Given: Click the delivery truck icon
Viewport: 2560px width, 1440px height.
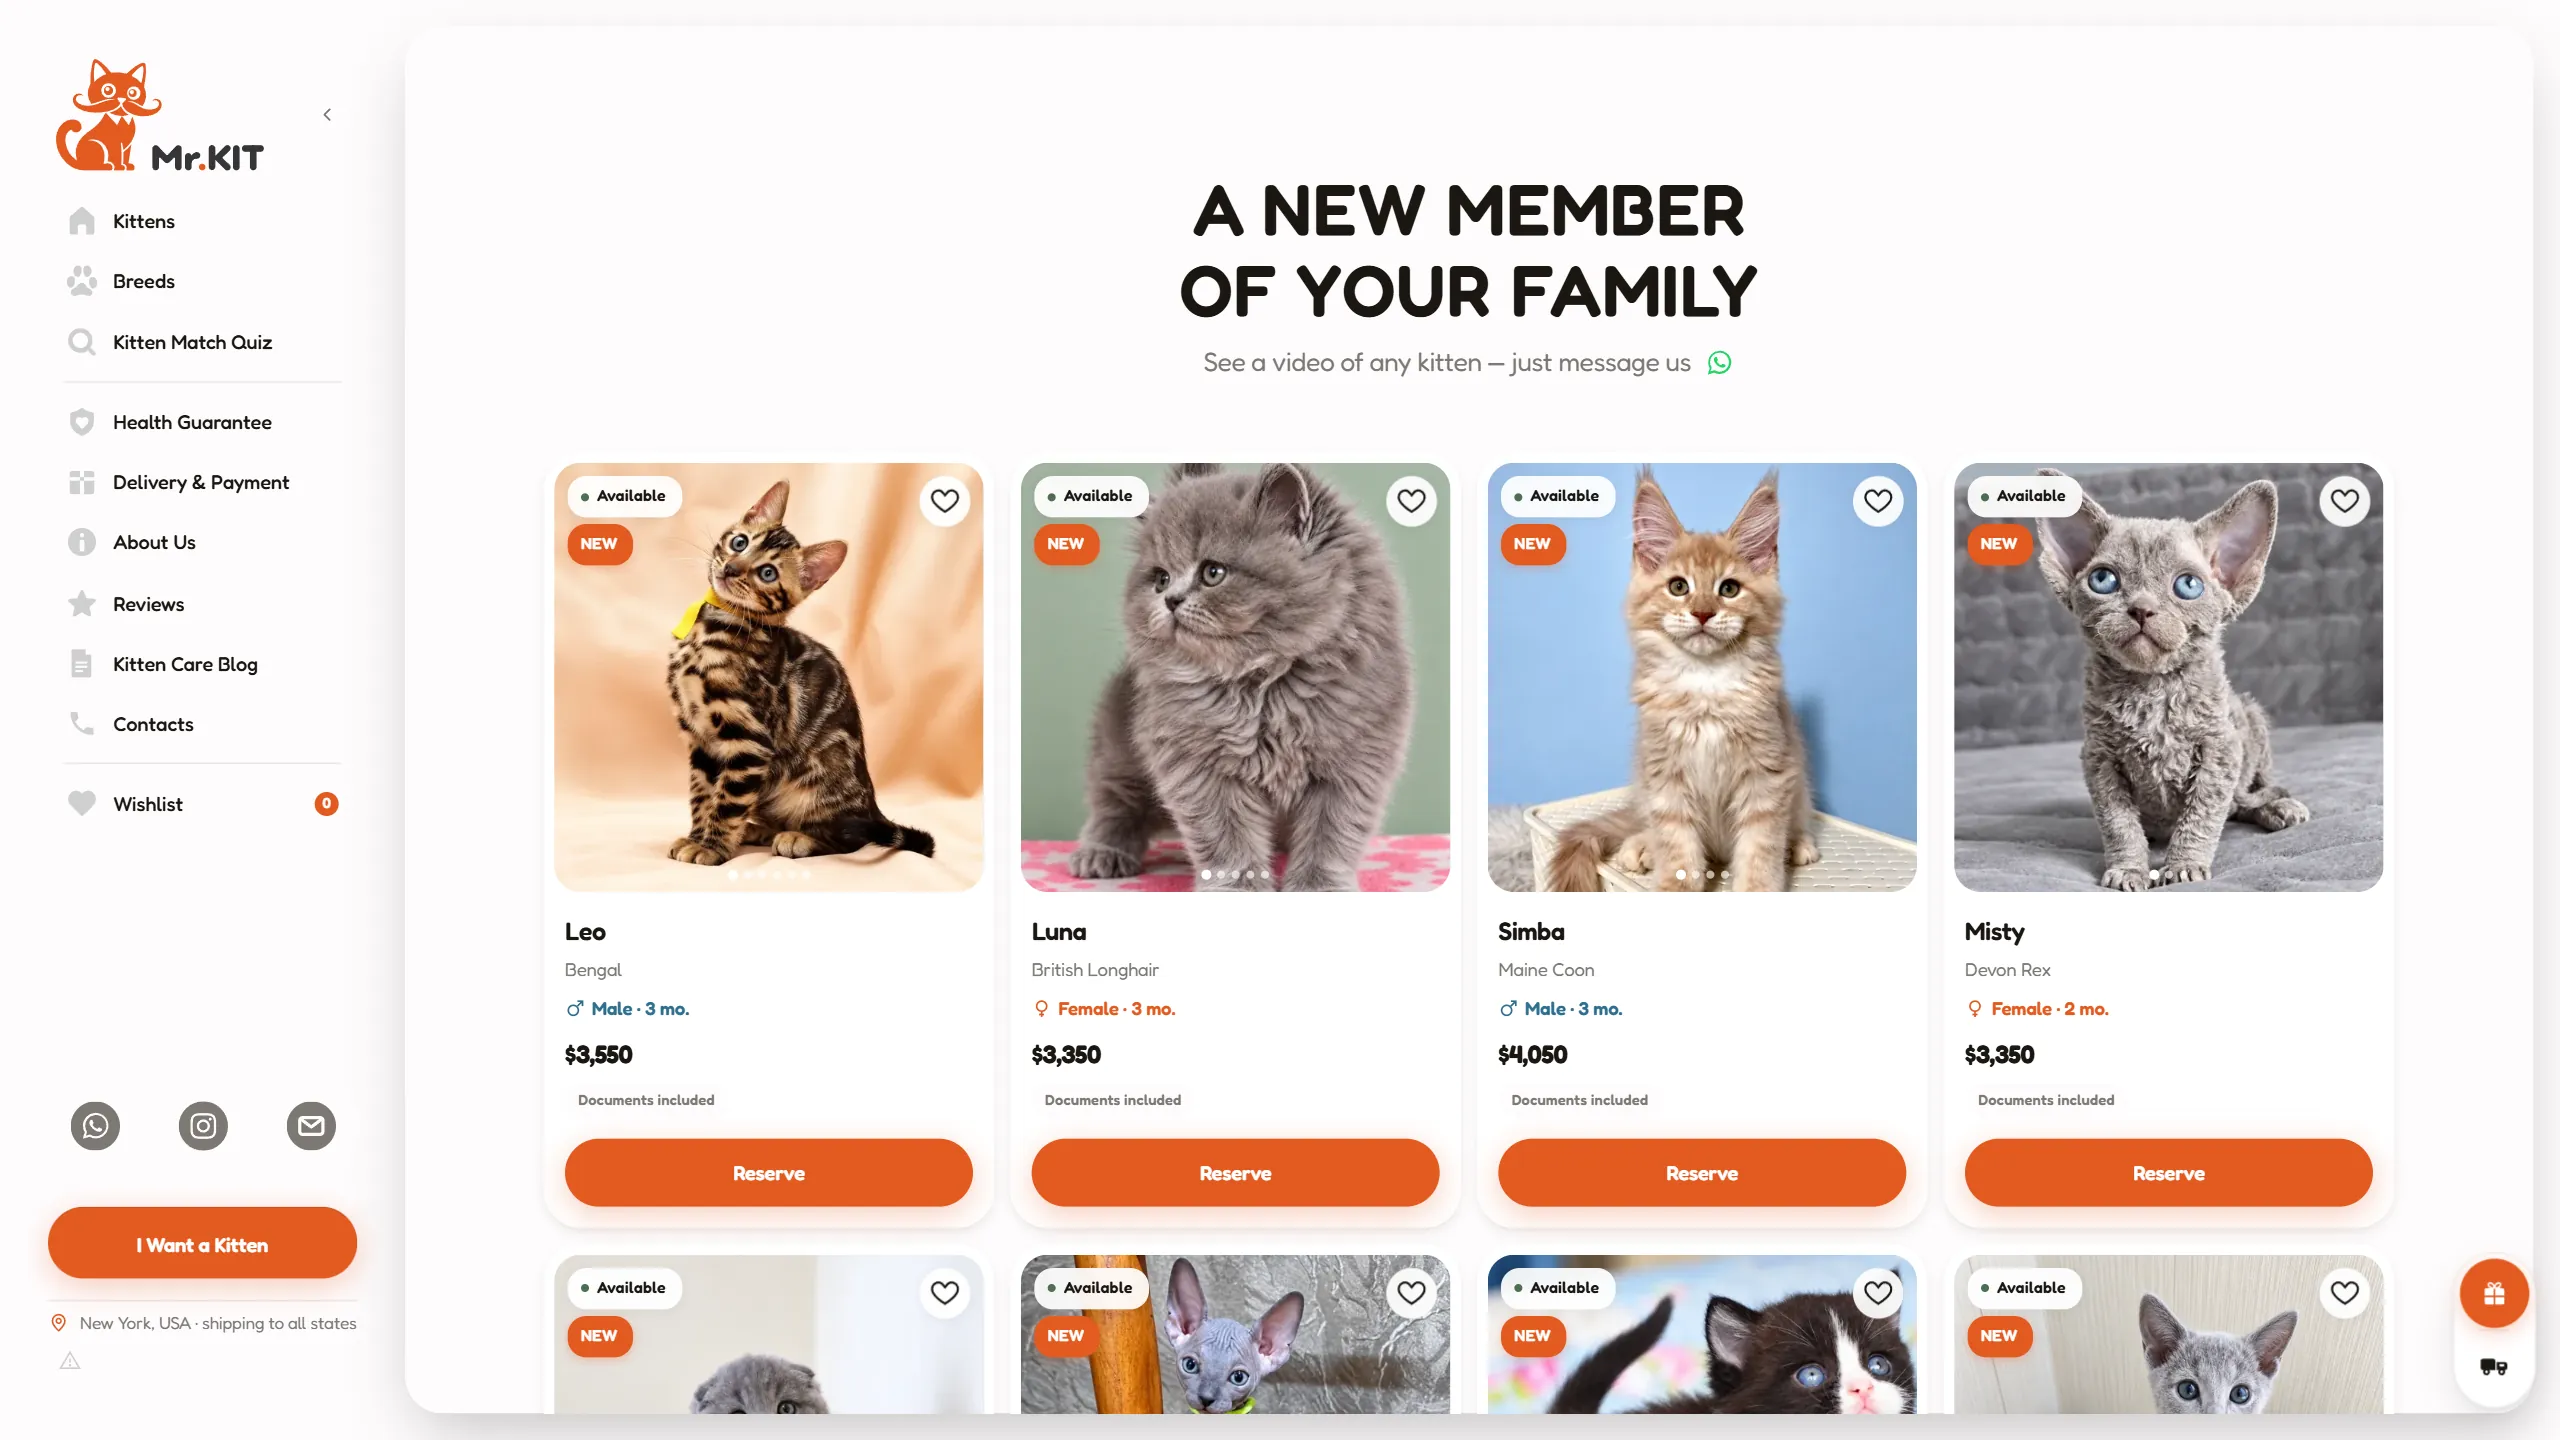Looking at the screenshot, I should 2494,1366.
